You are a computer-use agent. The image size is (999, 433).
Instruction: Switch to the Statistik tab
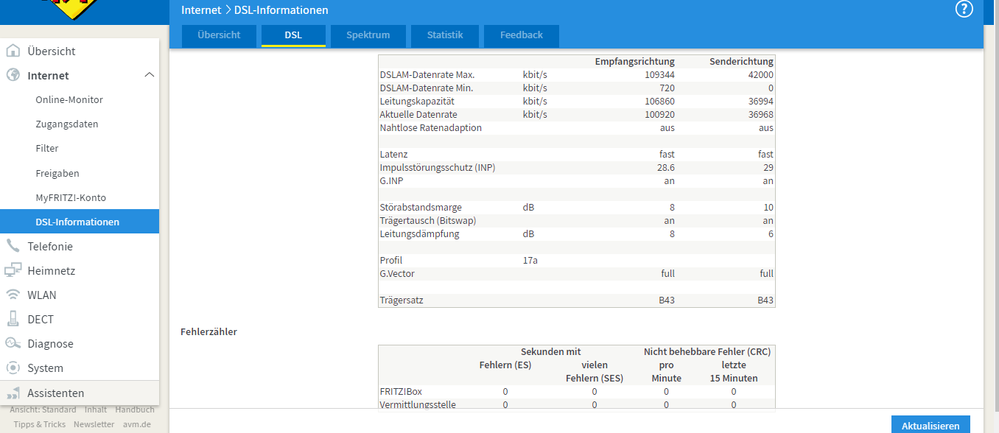(445, 35)
